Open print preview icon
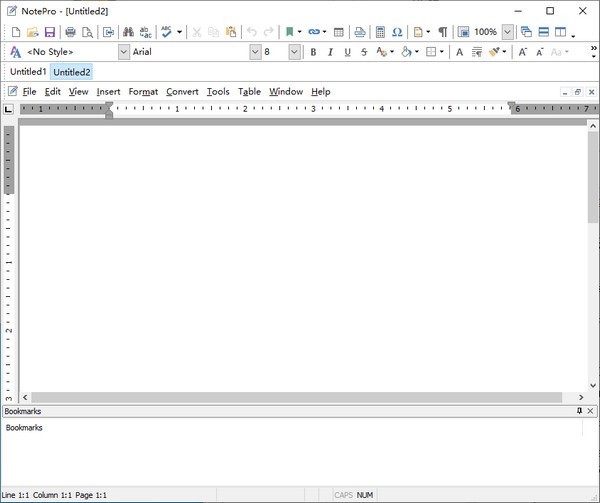 (88, 32)
